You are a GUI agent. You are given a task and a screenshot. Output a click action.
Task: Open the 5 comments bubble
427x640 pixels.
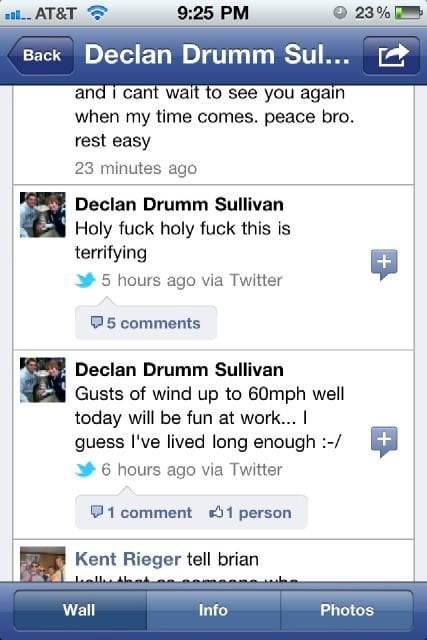click(x=146, y=323)
